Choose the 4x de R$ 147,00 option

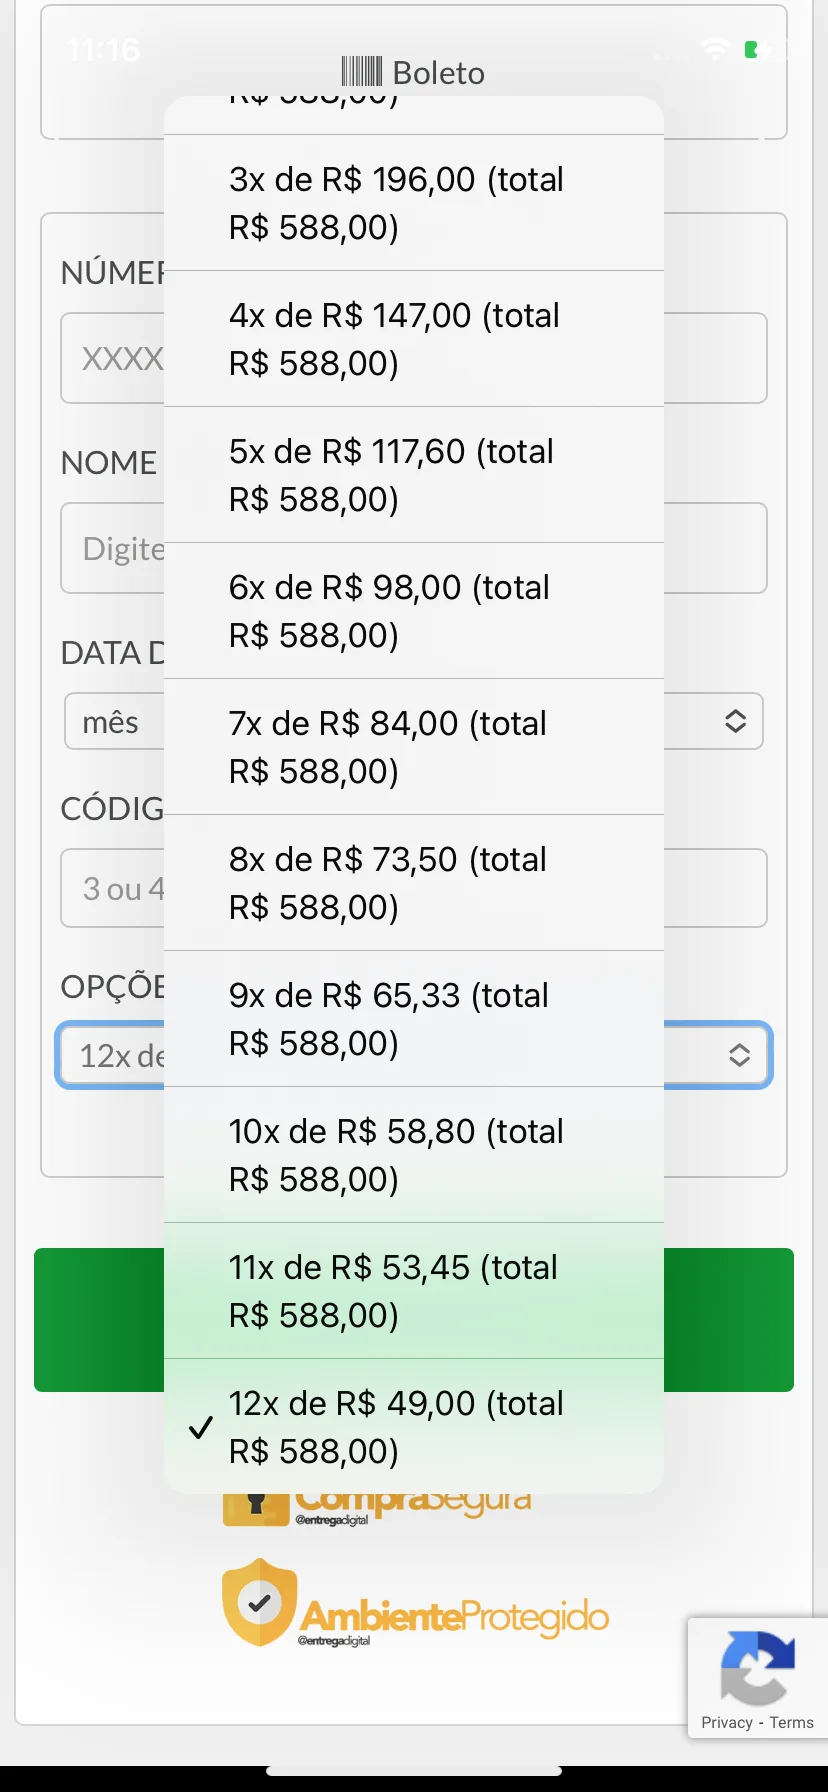(x=414, y=339)
